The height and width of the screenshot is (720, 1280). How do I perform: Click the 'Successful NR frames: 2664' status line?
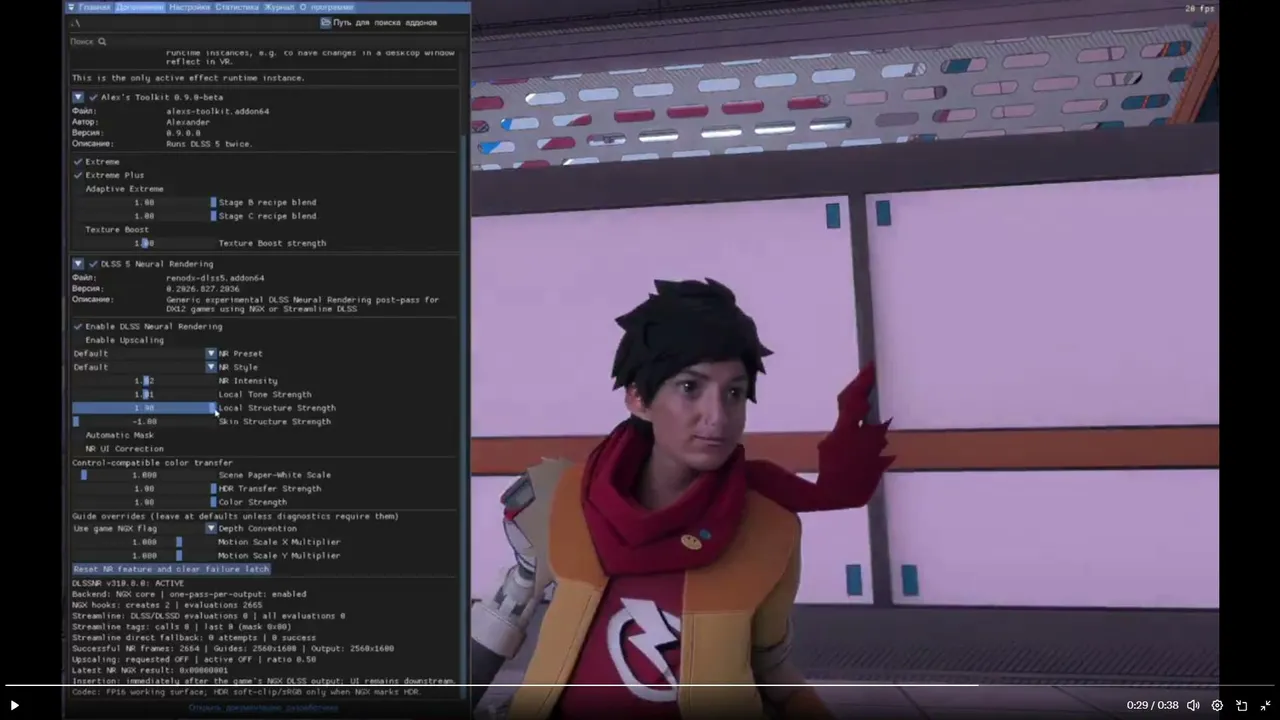233,648
